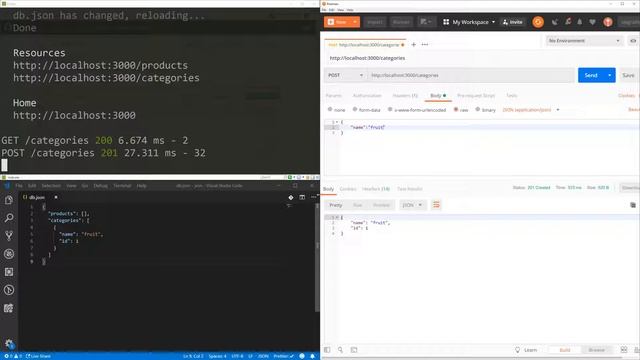Open the Terminal menu in VS Code
The width and height of the screenshot is (640, 360).
coord(122,186)
